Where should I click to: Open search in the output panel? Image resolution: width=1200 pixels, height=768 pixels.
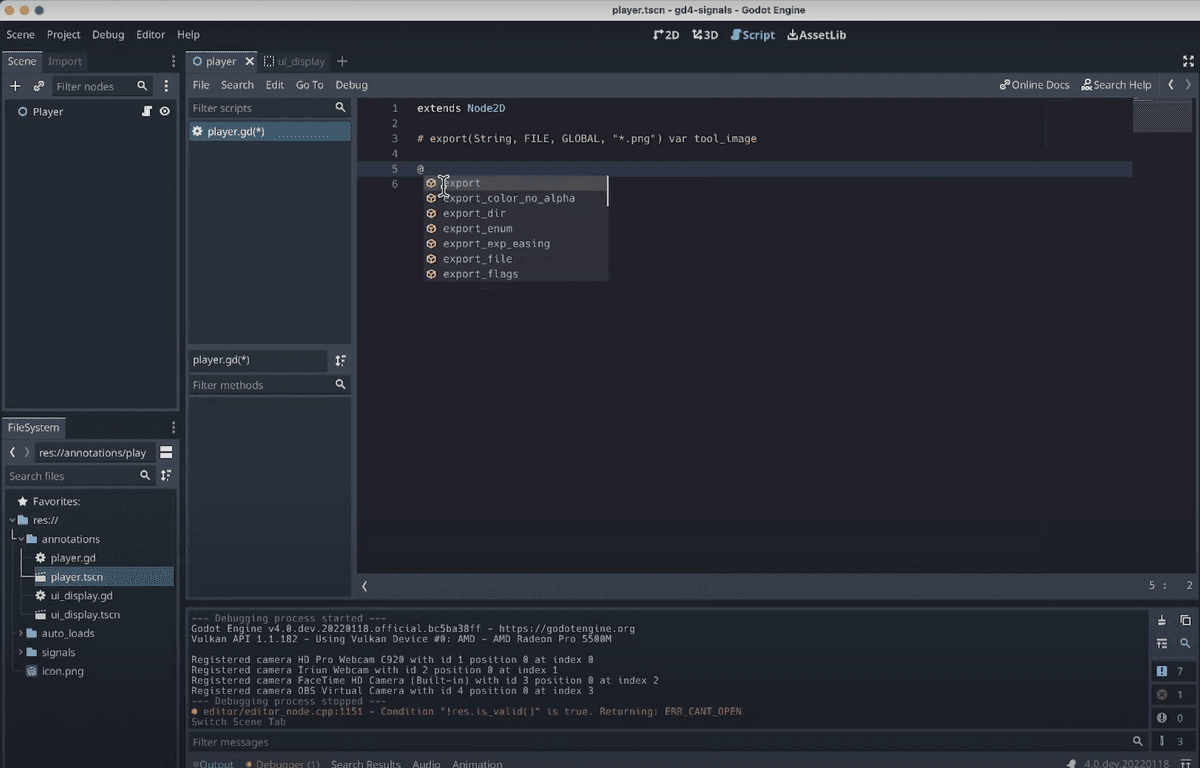tap(1185, 643)
